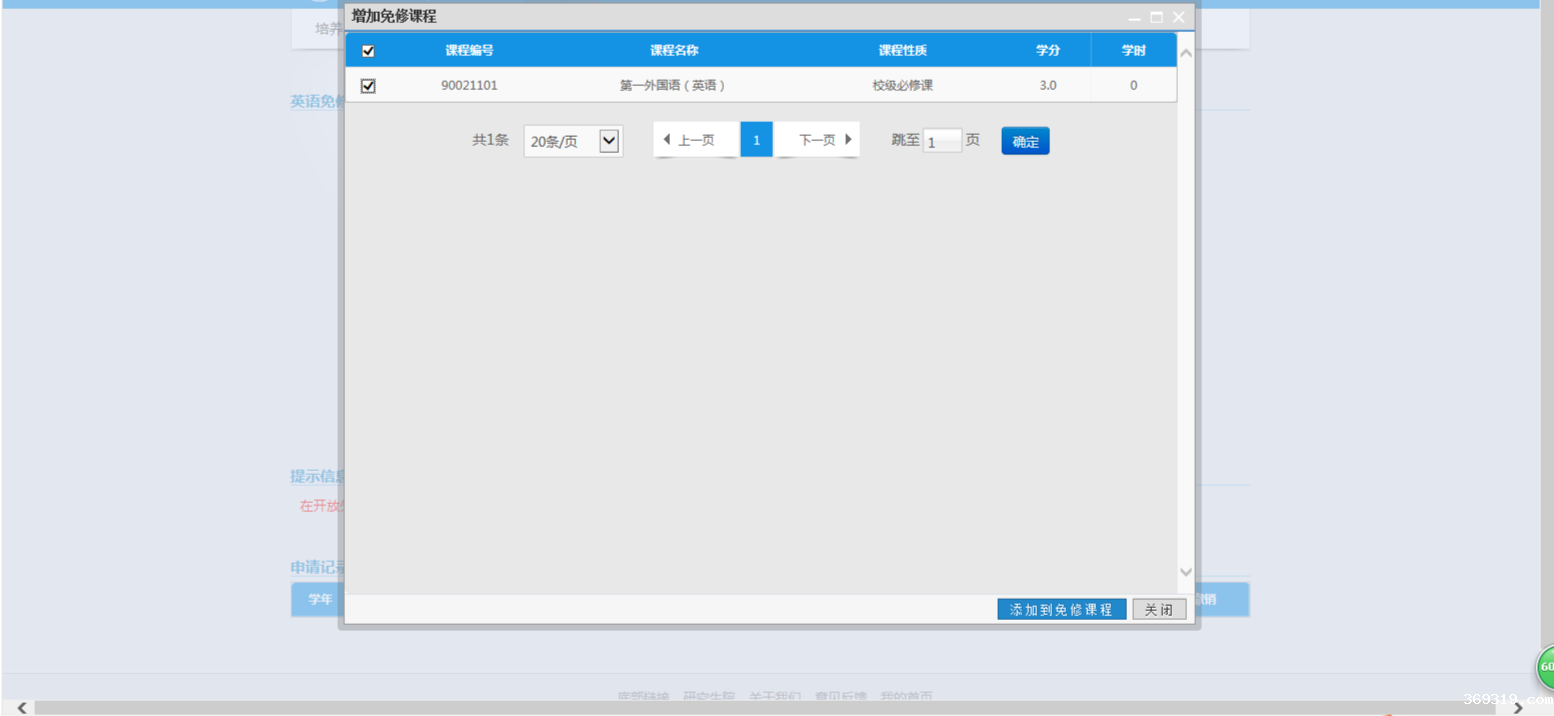The image size is (1554, 716).
Task: Click the 课程编号 column header
Action: click(469, 51)
